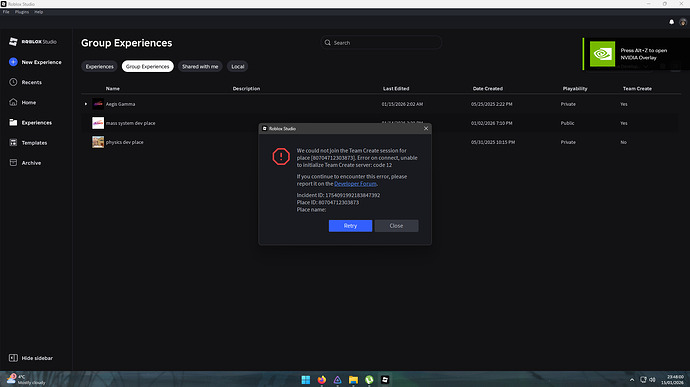This screenshot has width=690, height=387.
Task: Expand the Aegis Gamma experience row
Action: (86, 104)
